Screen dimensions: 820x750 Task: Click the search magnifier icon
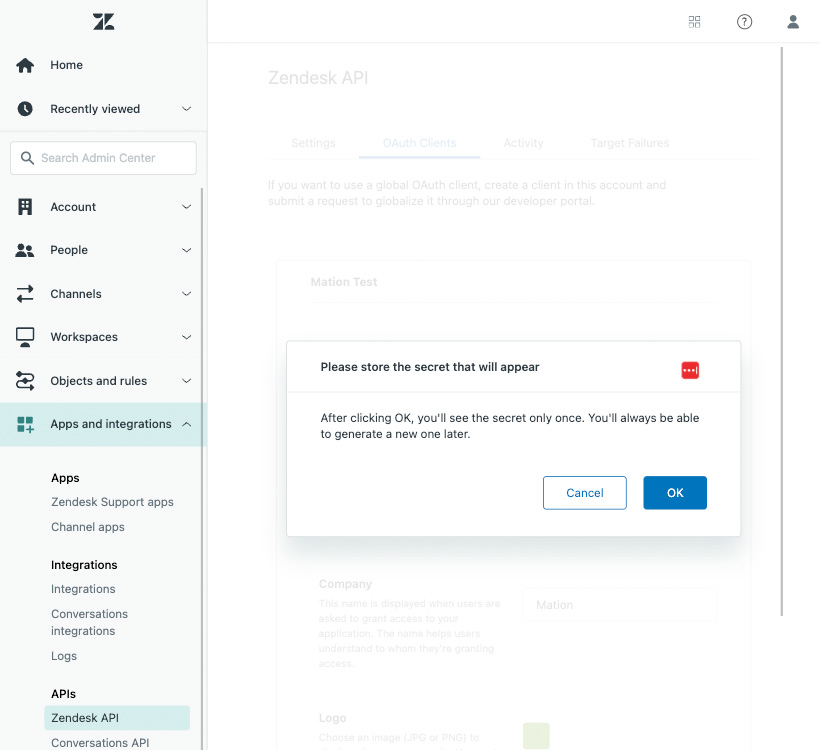point(27,158)
